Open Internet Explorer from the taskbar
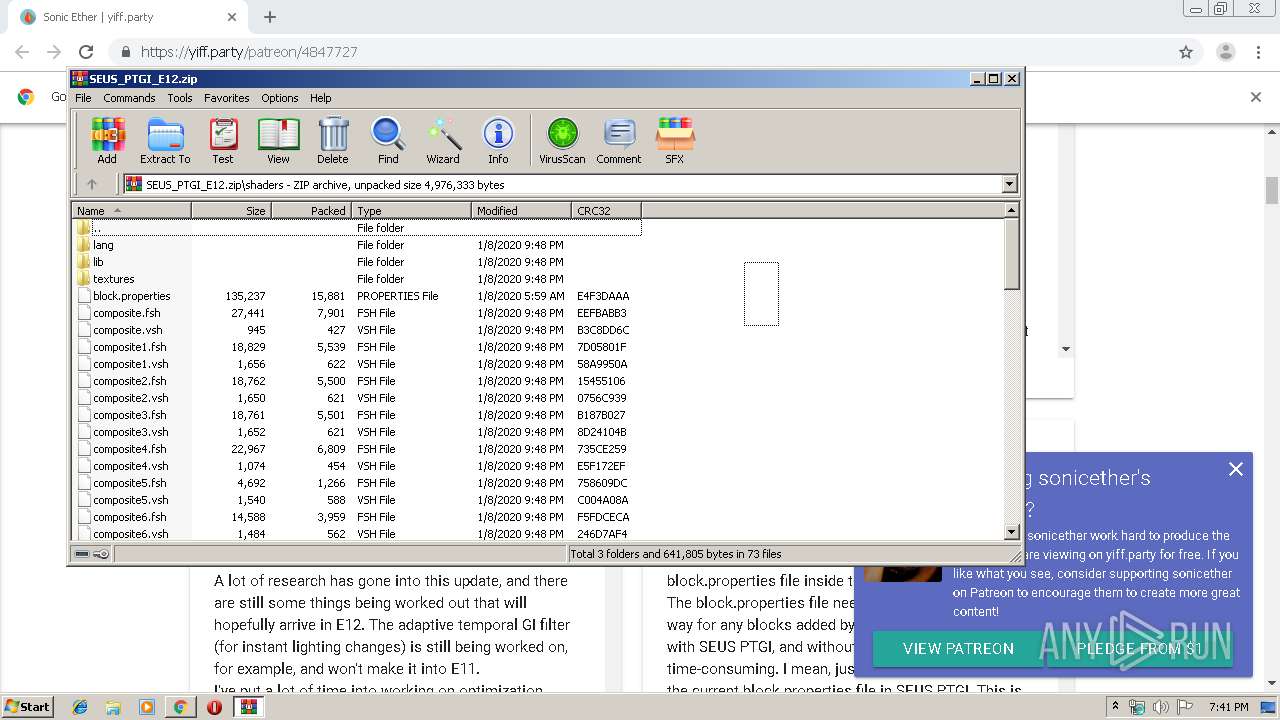Image resolution: width=1280 pixels, height=720 pixels. pos(80,707)
